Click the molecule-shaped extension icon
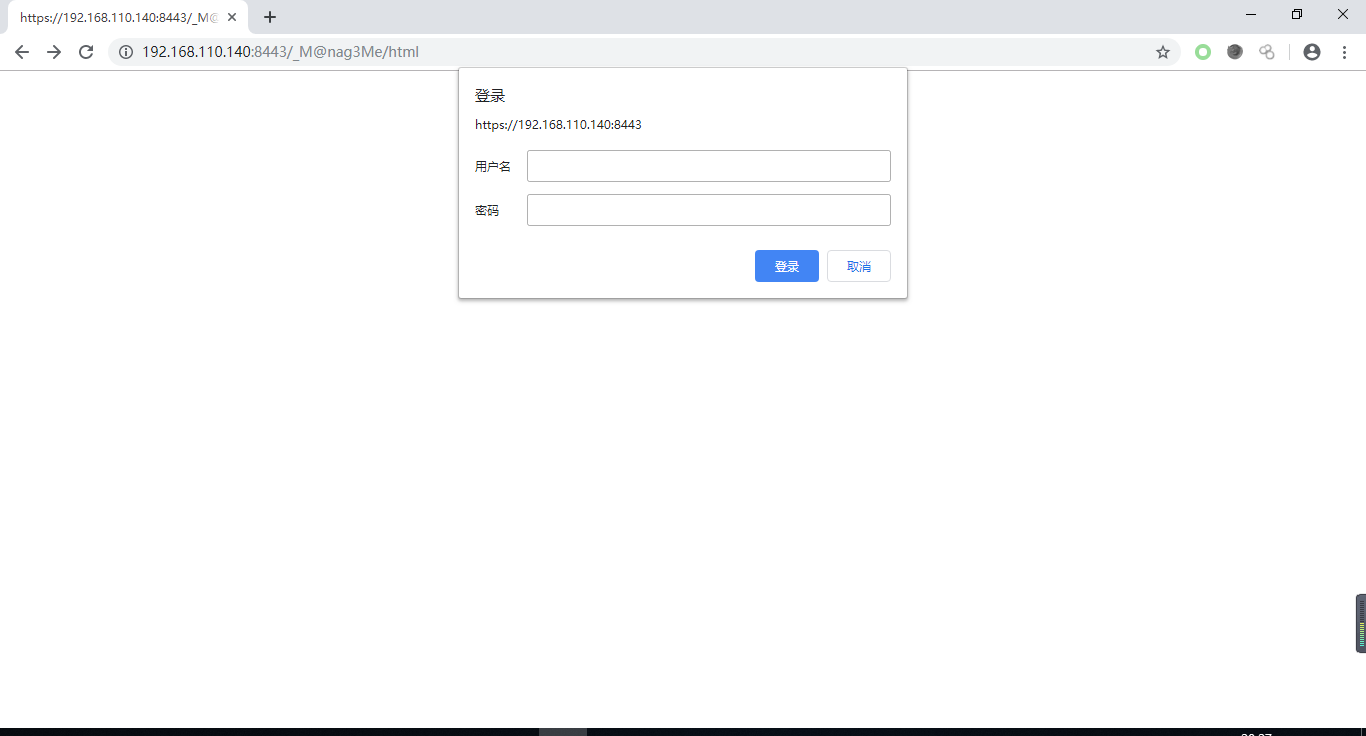 (1266, 51)
